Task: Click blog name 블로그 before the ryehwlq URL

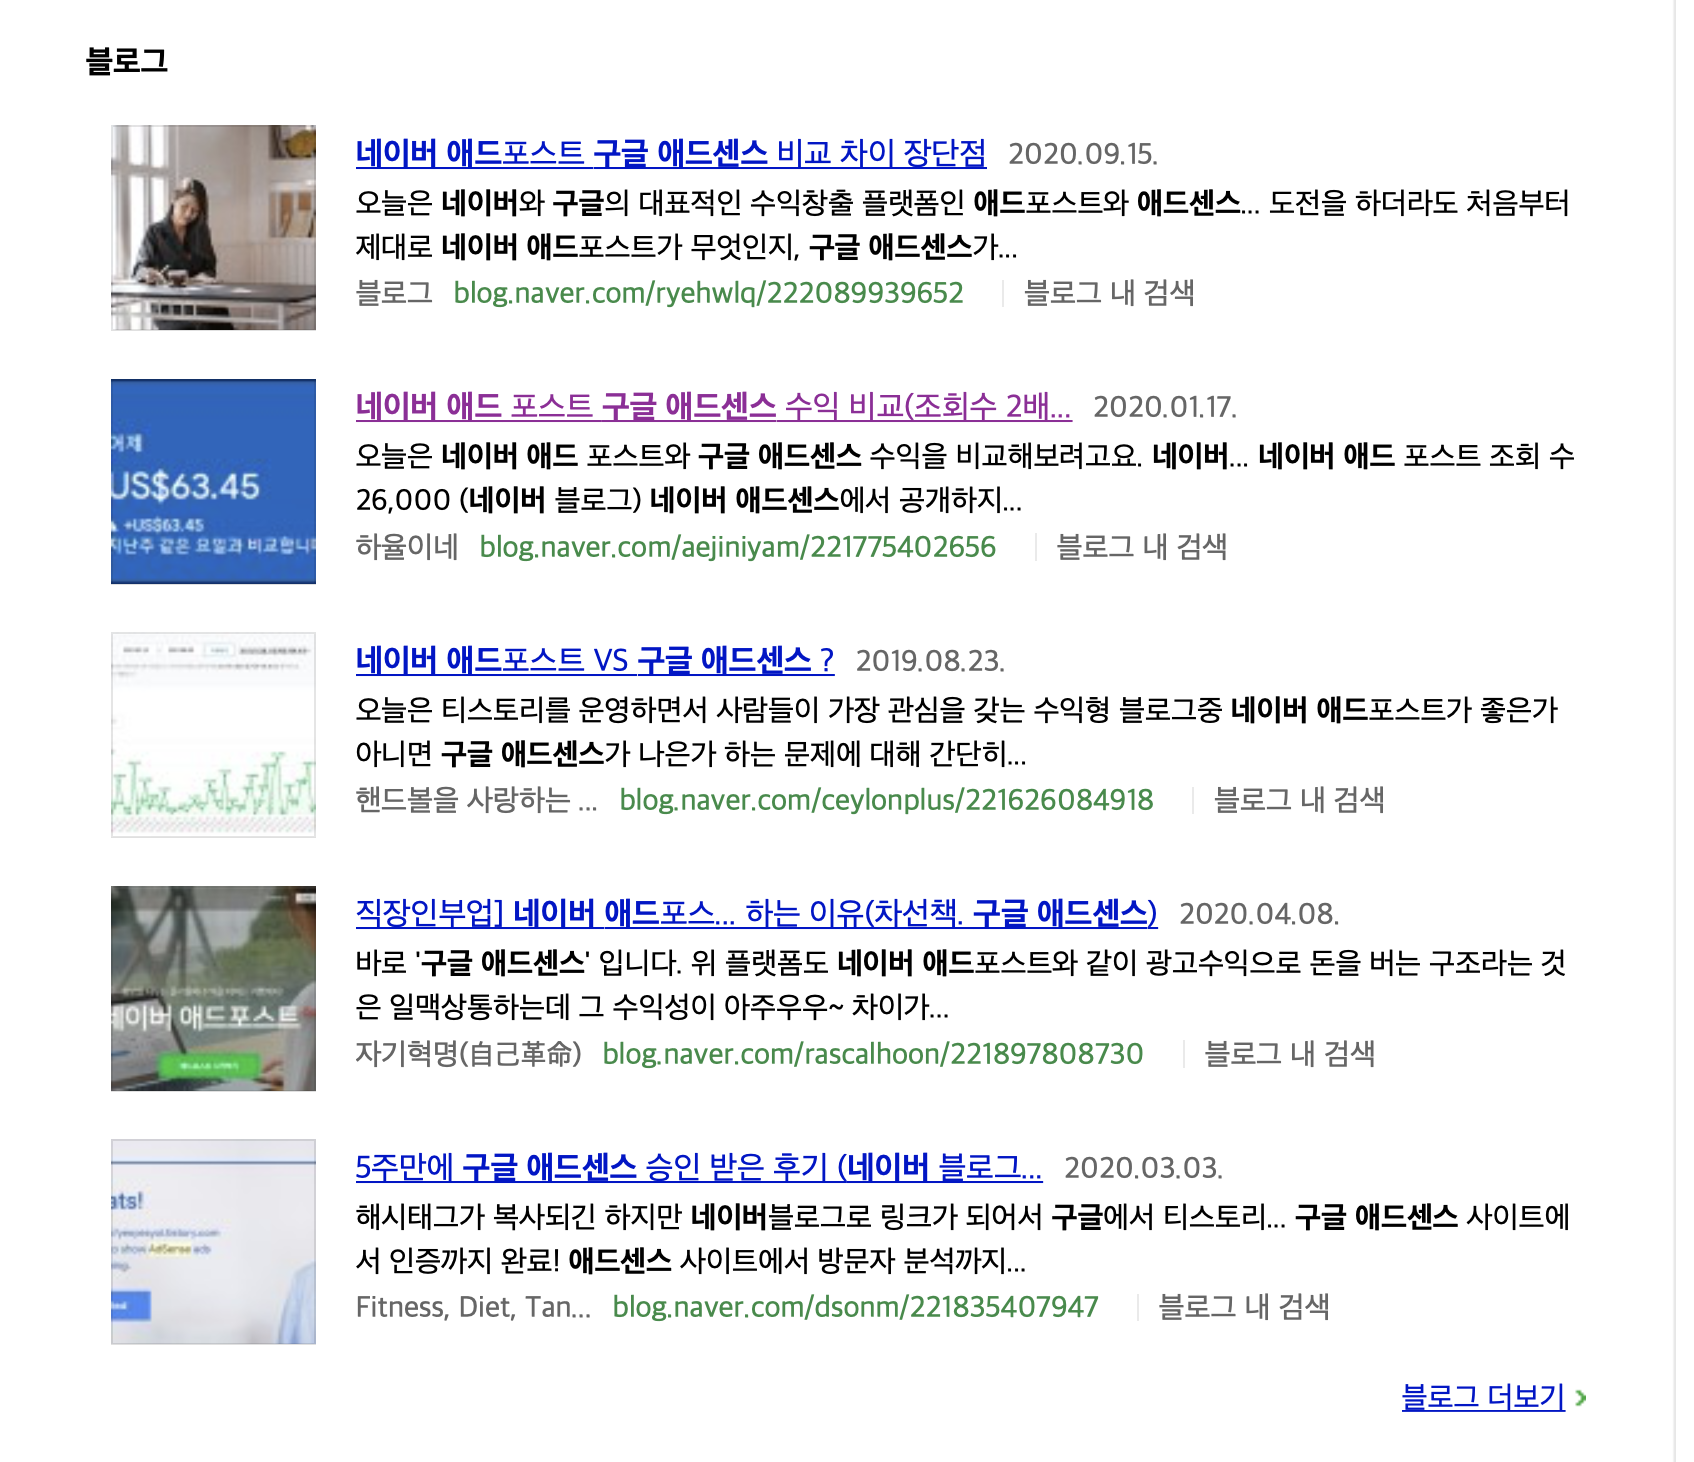Action: point(394,293)
